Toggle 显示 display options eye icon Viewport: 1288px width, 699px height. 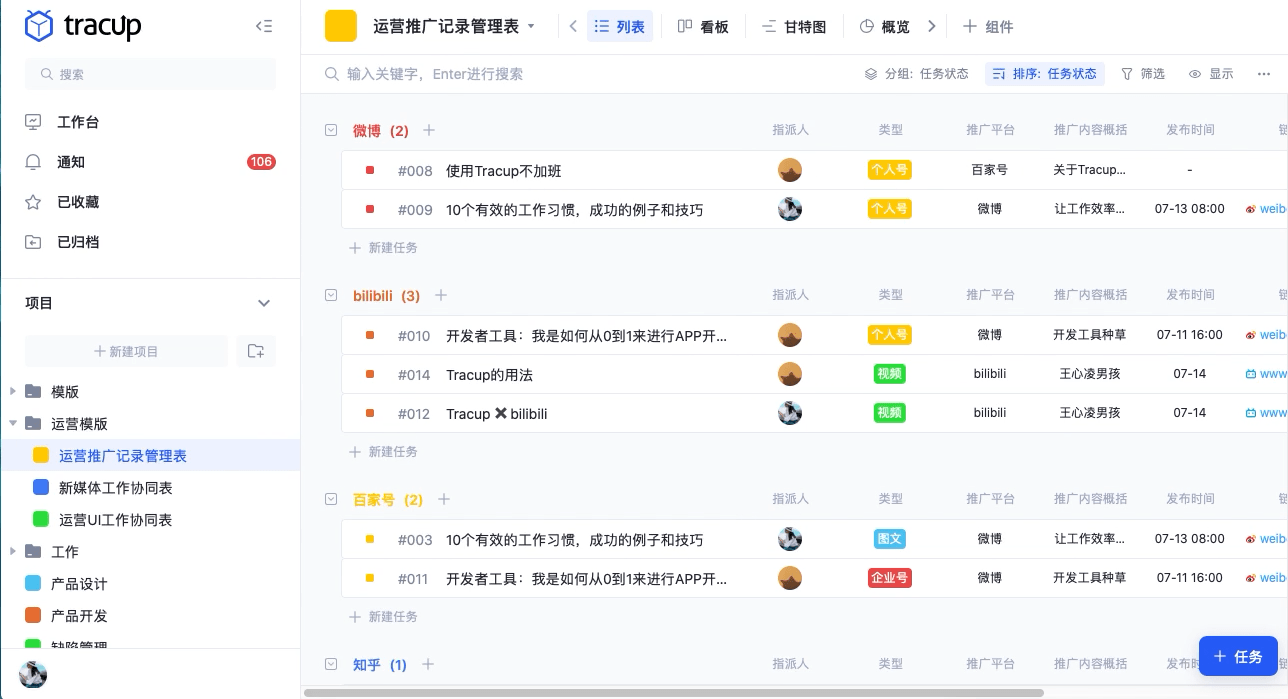(1195, 74)
